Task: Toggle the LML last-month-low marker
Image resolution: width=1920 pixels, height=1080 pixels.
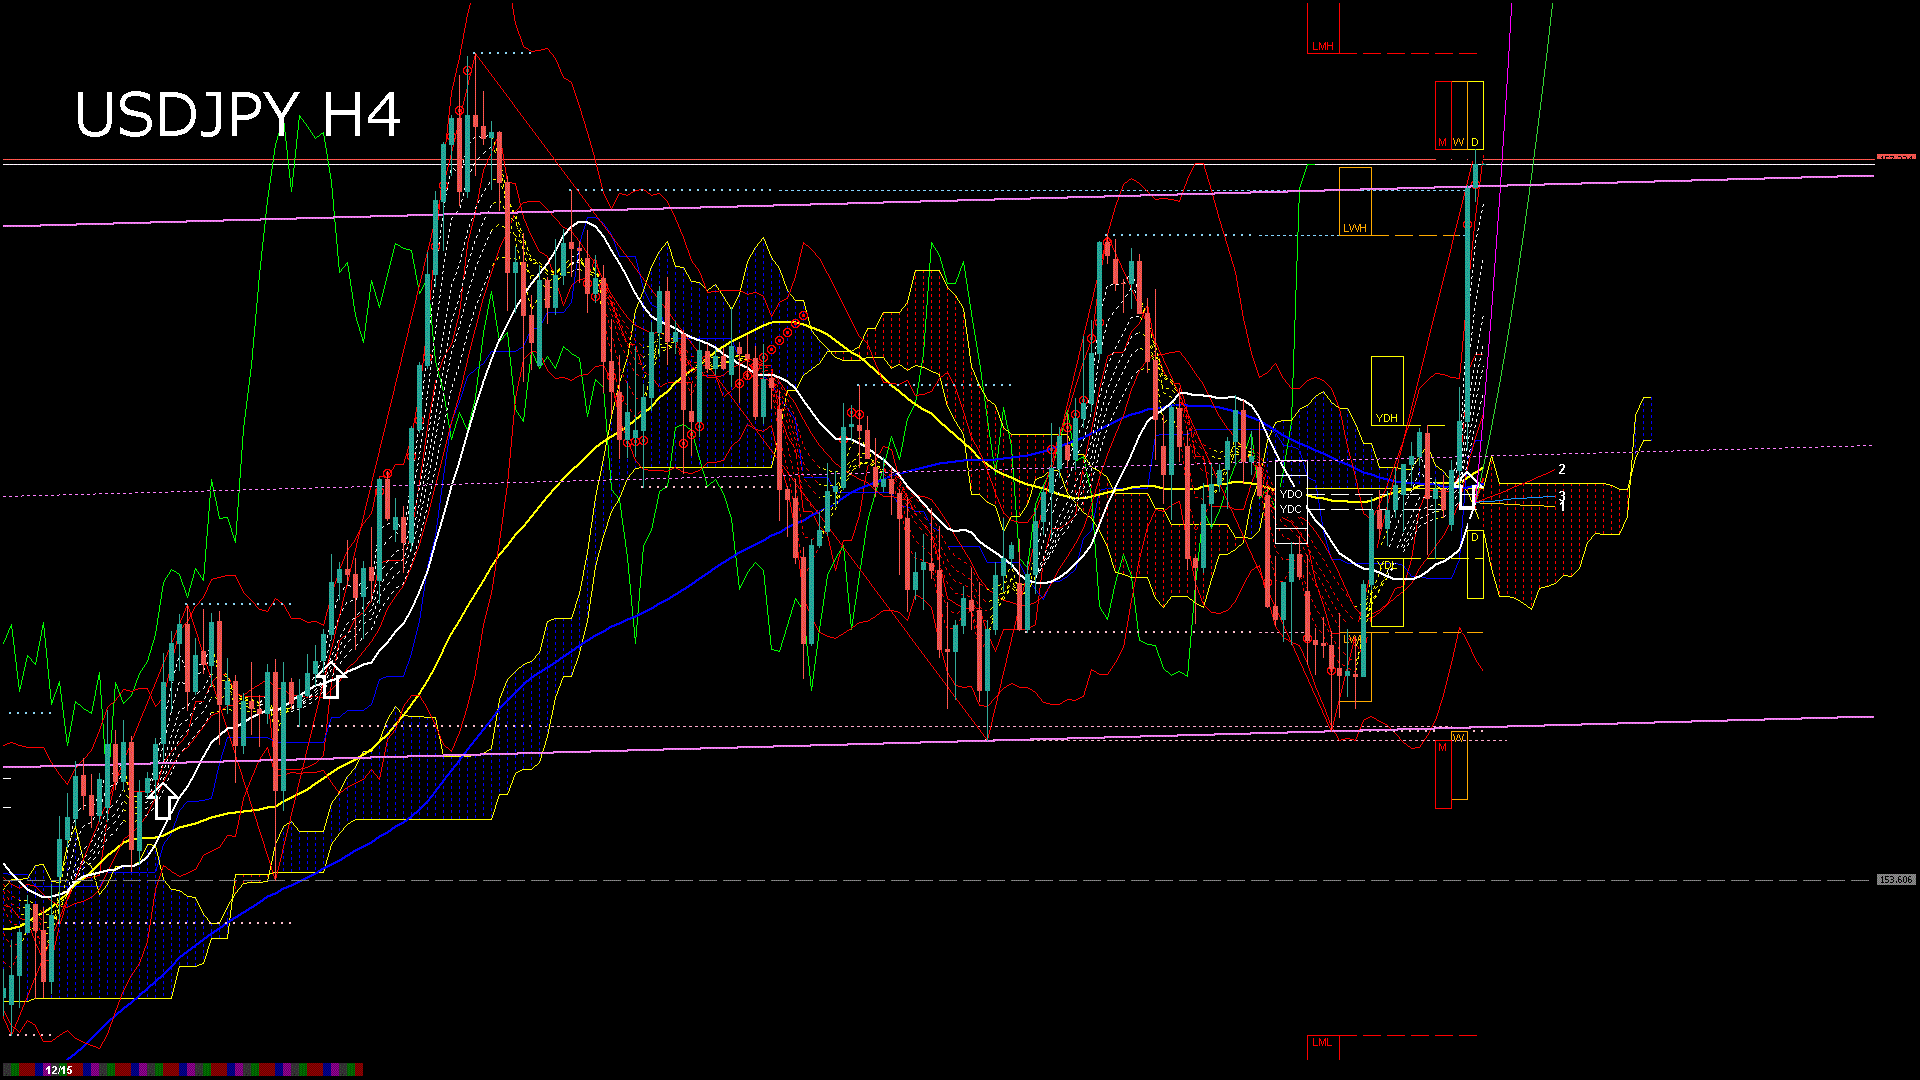Action: 1322,1042
